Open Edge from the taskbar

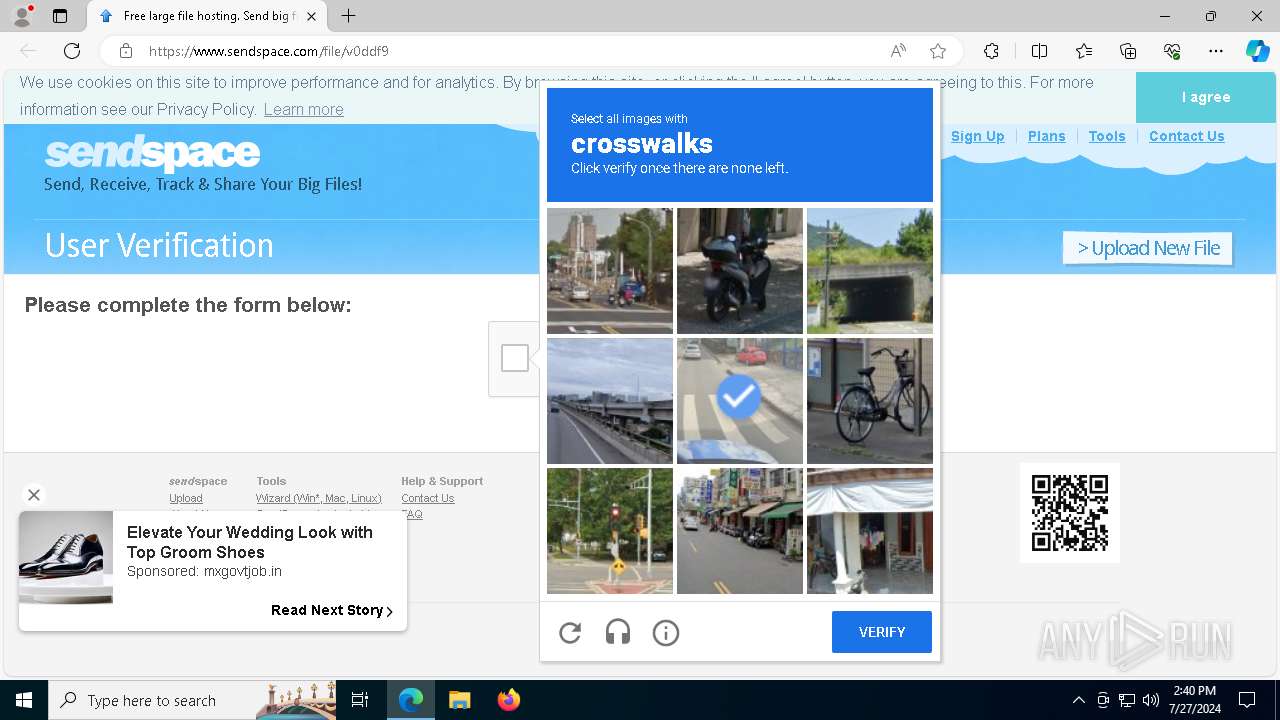tap(411, 700)
